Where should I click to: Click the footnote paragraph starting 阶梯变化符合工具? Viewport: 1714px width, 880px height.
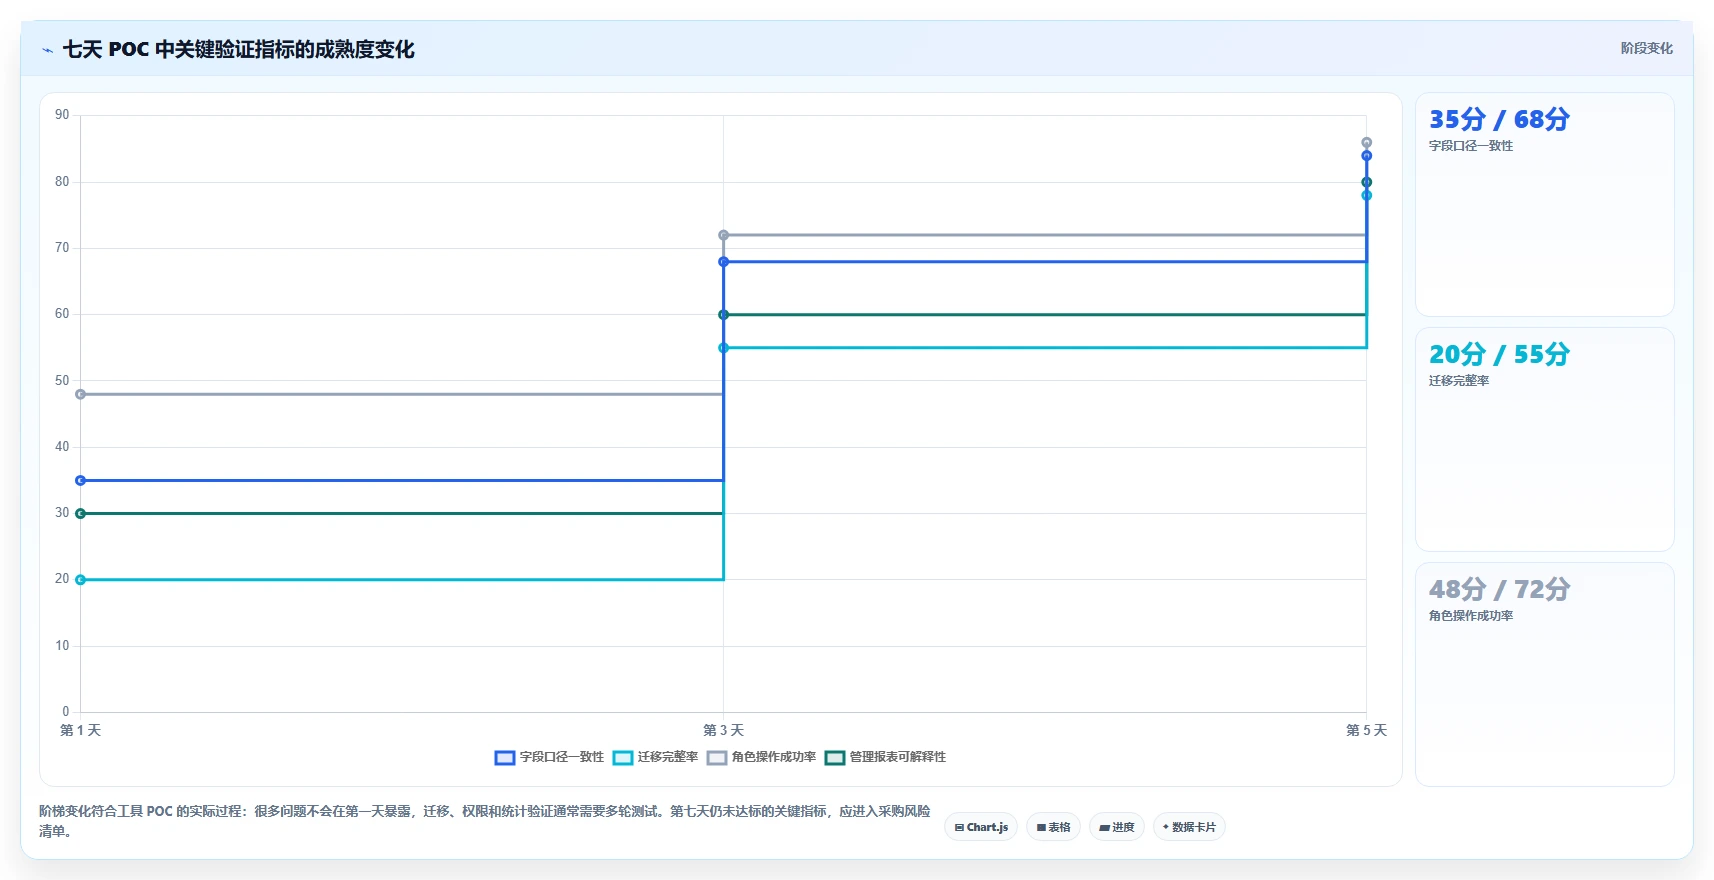click(x=485, y=821)
